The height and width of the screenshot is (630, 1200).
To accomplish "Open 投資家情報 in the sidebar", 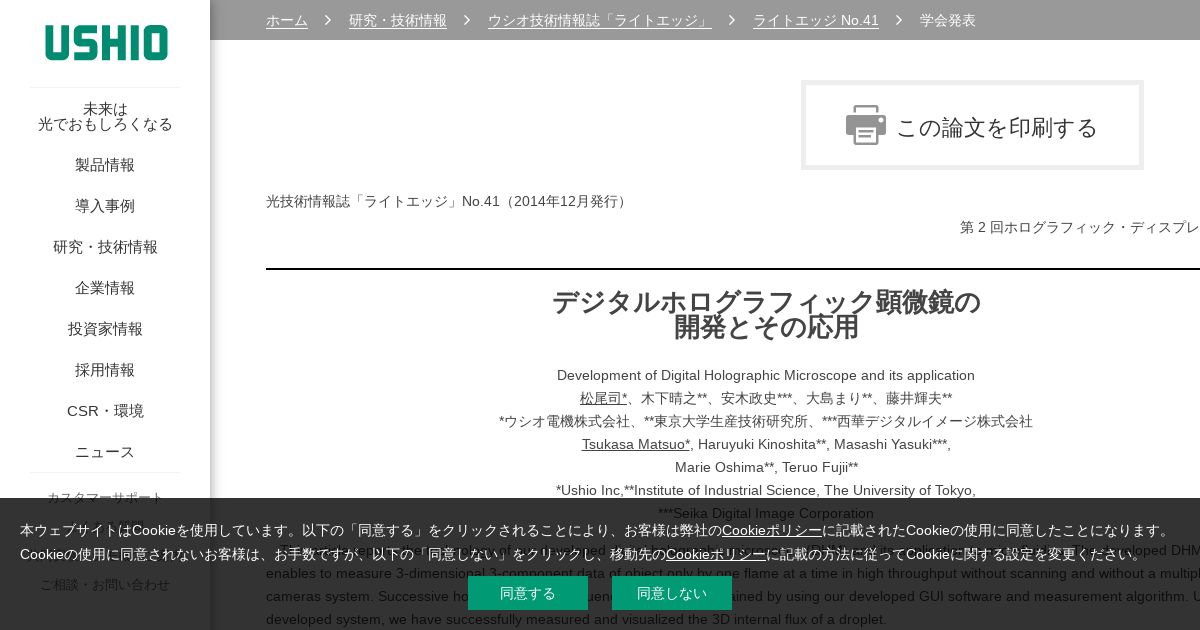I will pyautogui.click(x=105, y=329).
